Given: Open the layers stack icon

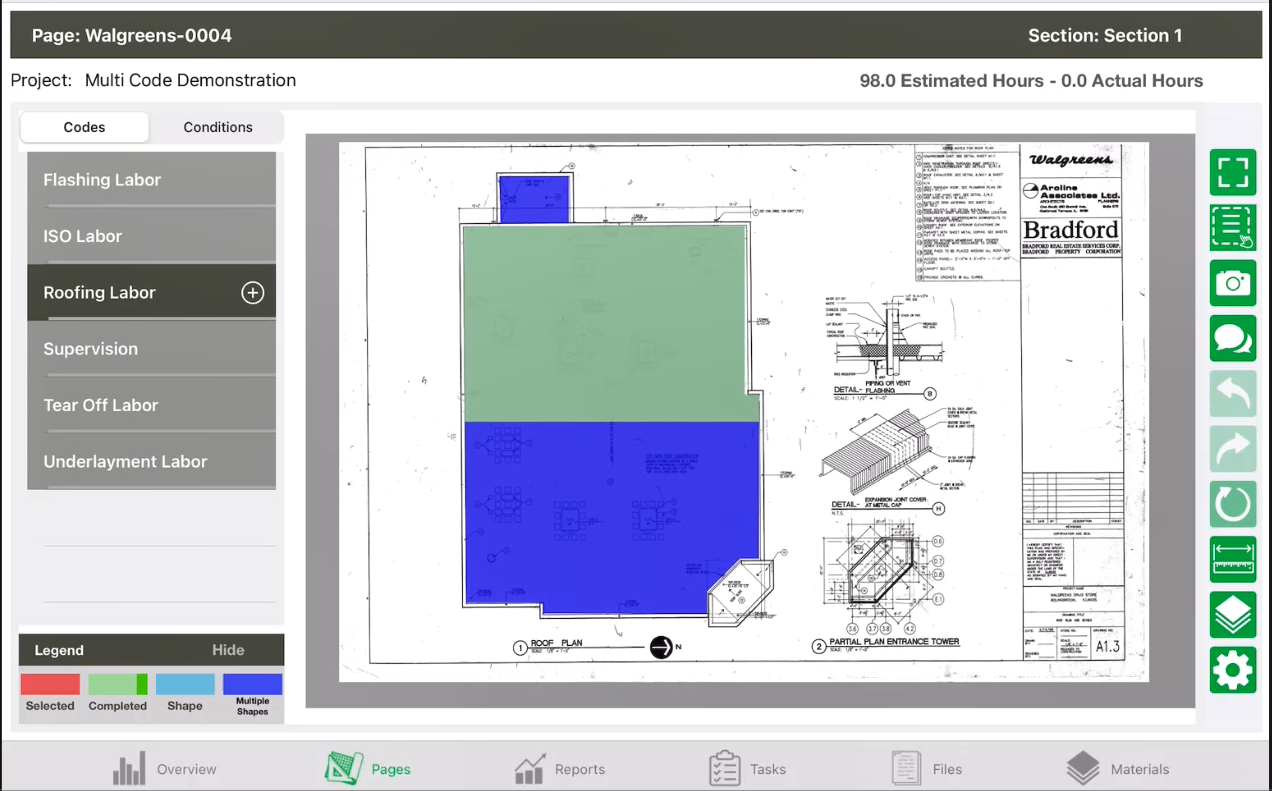Looking at the screenshot, I should [x=1233, y=615].
